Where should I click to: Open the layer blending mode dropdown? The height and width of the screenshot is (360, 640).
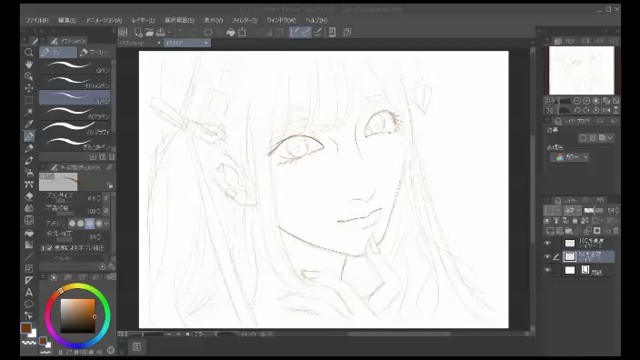[x=572, y=211]
